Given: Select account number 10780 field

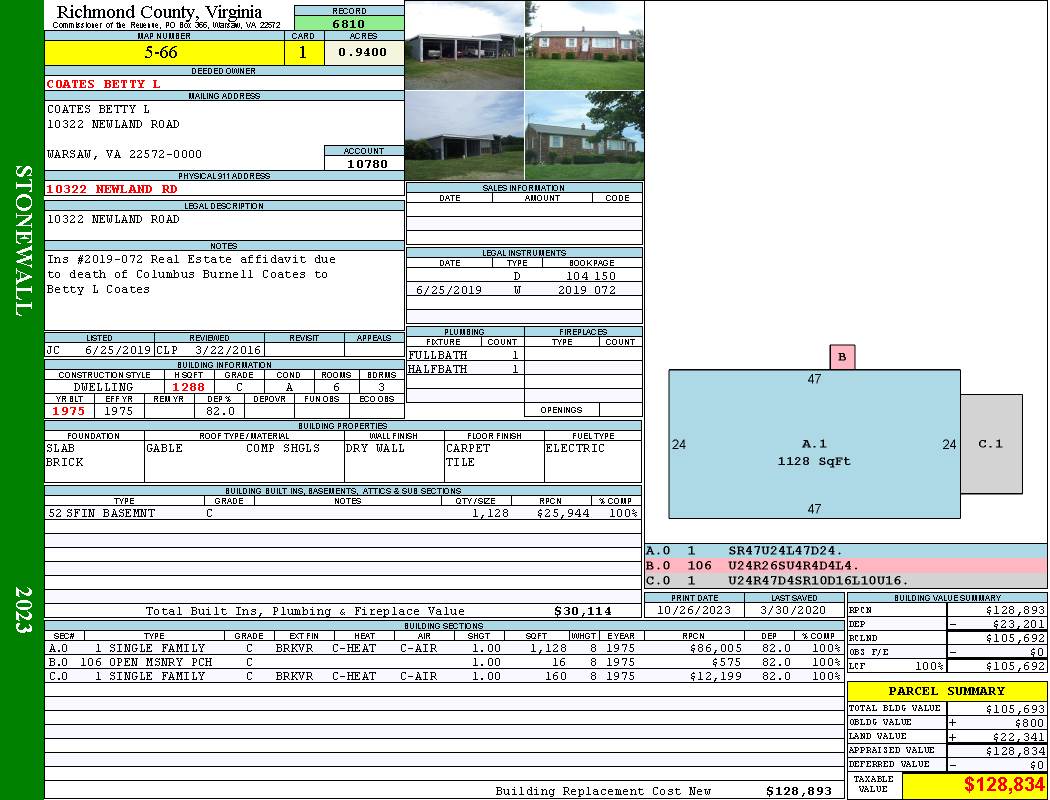Looking at the screenshot, I should pos(364,163).
